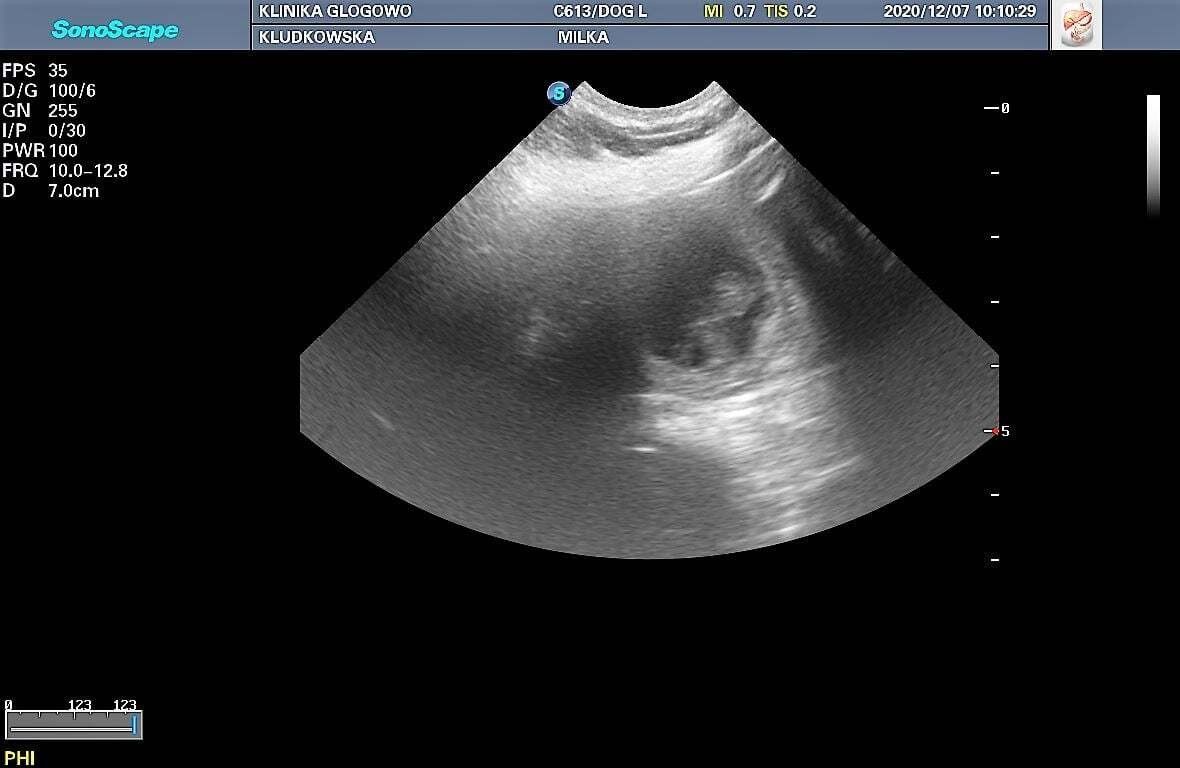The width and height of the screenshot is (1180, 768).
Task: Click the abdominal organs exam preset icon
Action: [1076, 24]
